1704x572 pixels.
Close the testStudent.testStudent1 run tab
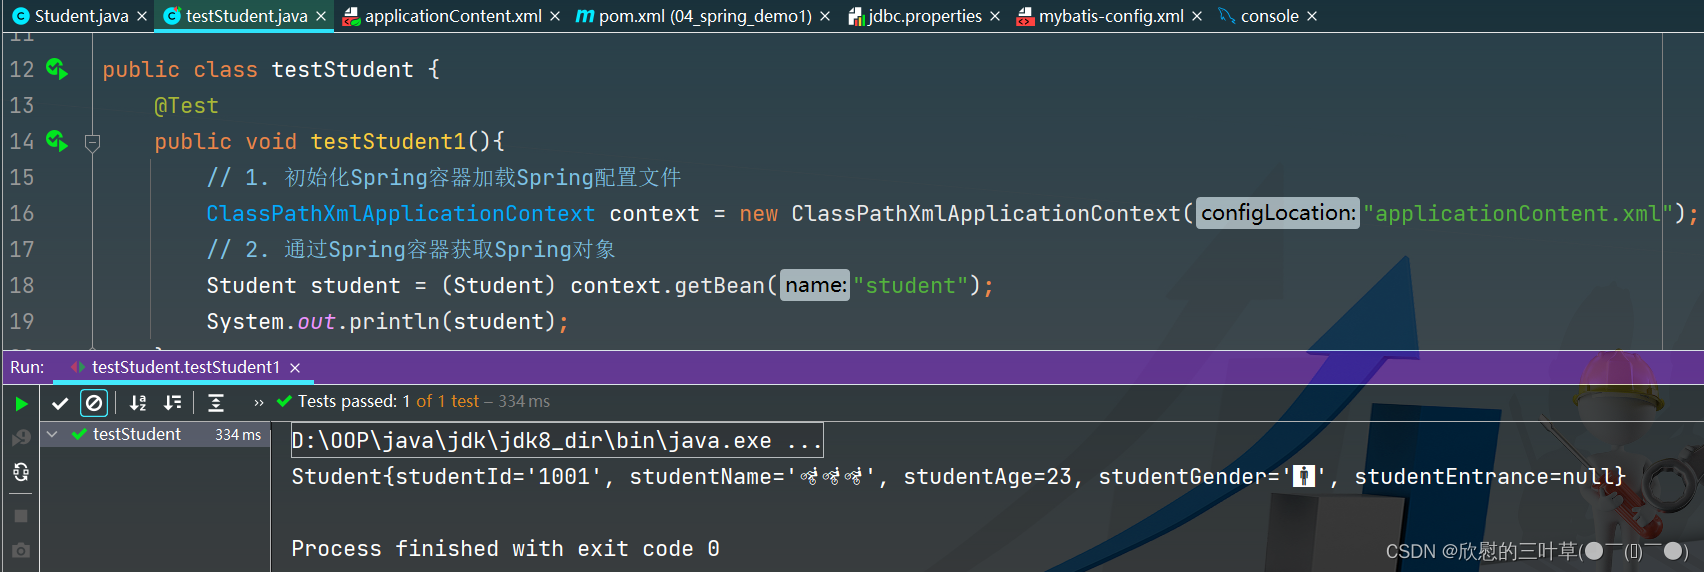pyautogui.click(x=295, y=368)
